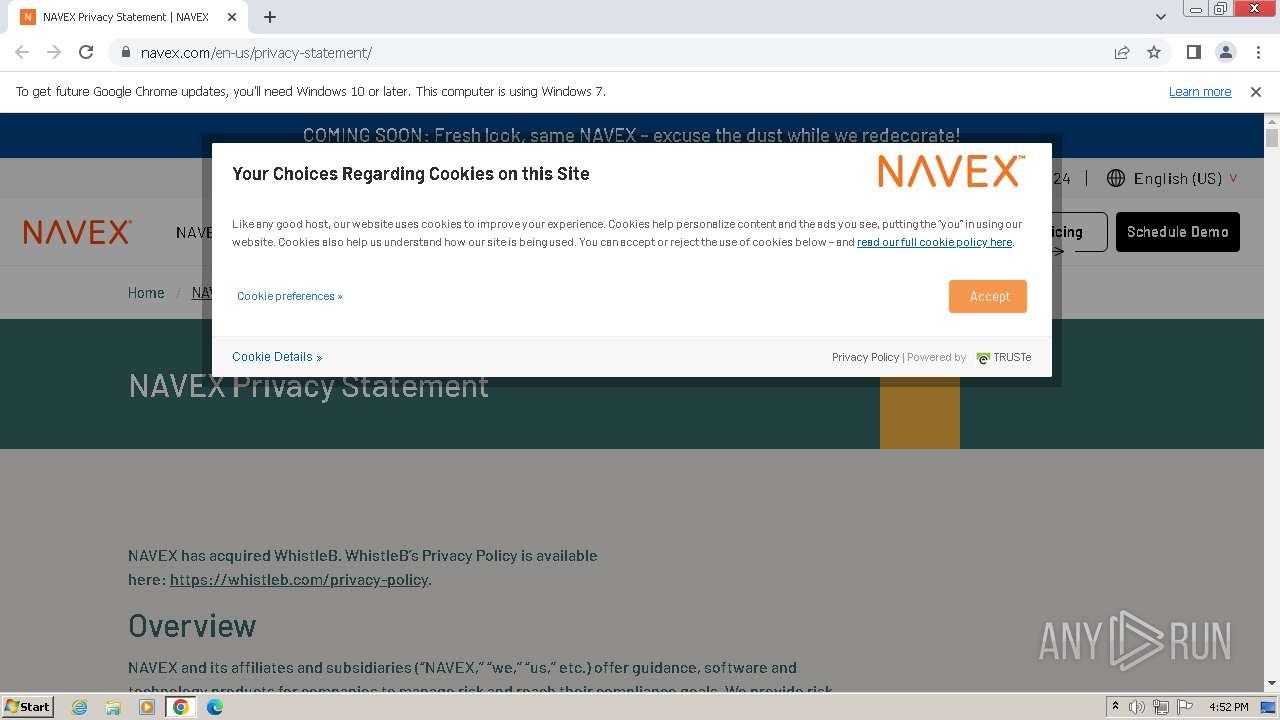
Task: Click the Chrome back arrow
Action: 22,52
